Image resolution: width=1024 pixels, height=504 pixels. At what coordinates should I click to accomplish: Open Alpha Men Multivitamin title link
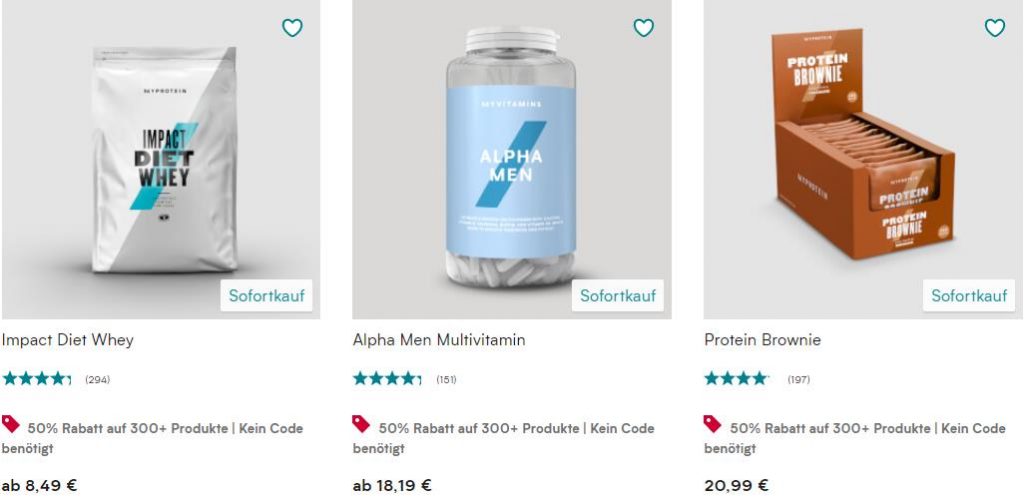439,340
